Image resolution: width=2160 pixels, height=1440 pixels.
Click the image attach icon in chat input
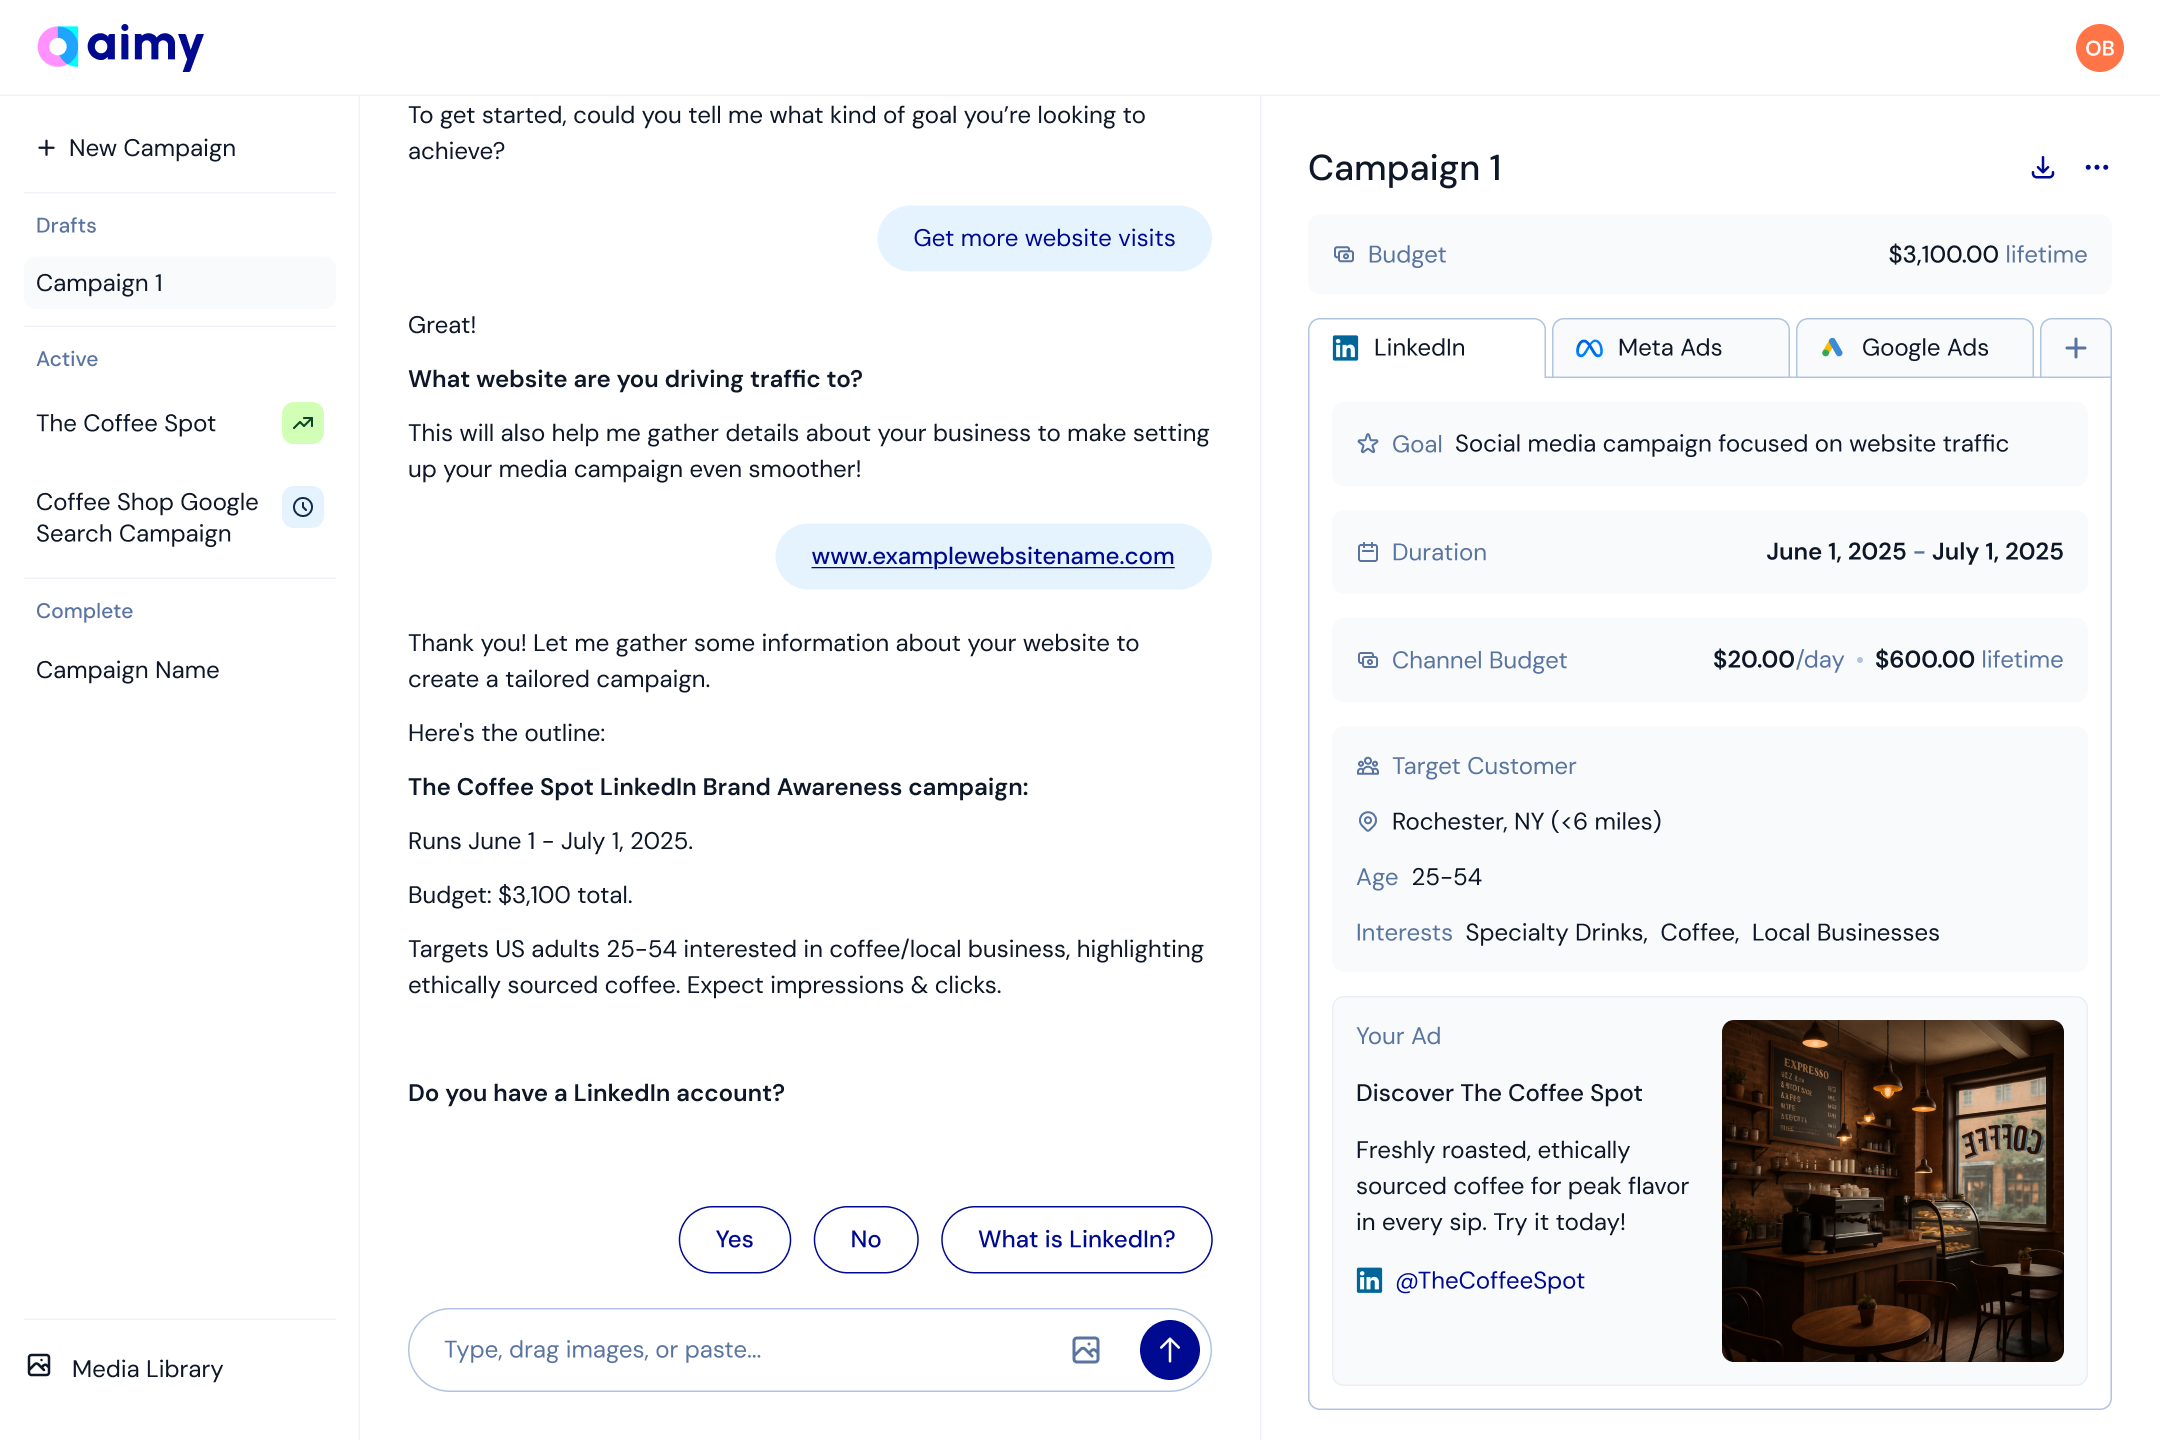(1086, 1350)
